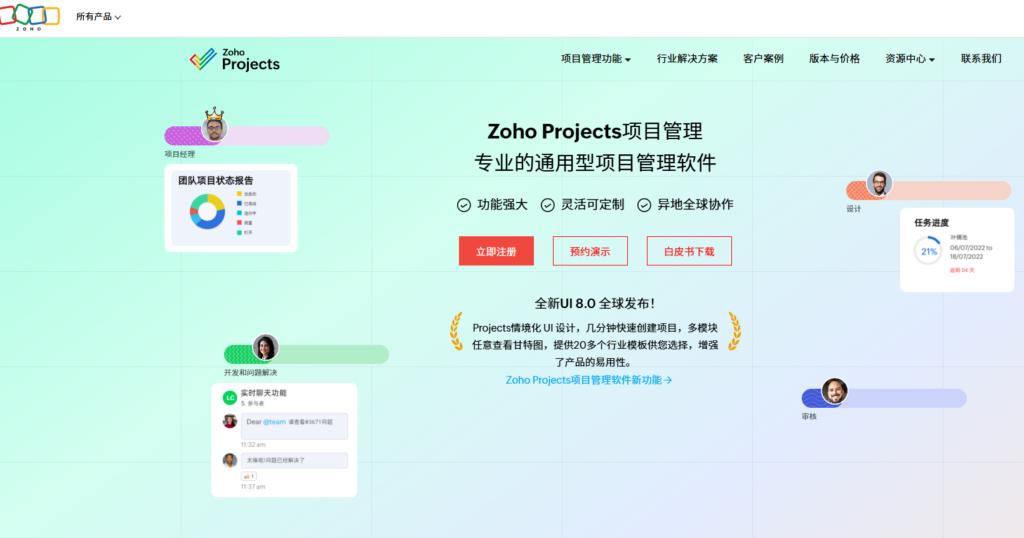Open 联系我们 page
Image resolution: width=1024 pixels, height=538 pixels.
click(x=981, y=59)
